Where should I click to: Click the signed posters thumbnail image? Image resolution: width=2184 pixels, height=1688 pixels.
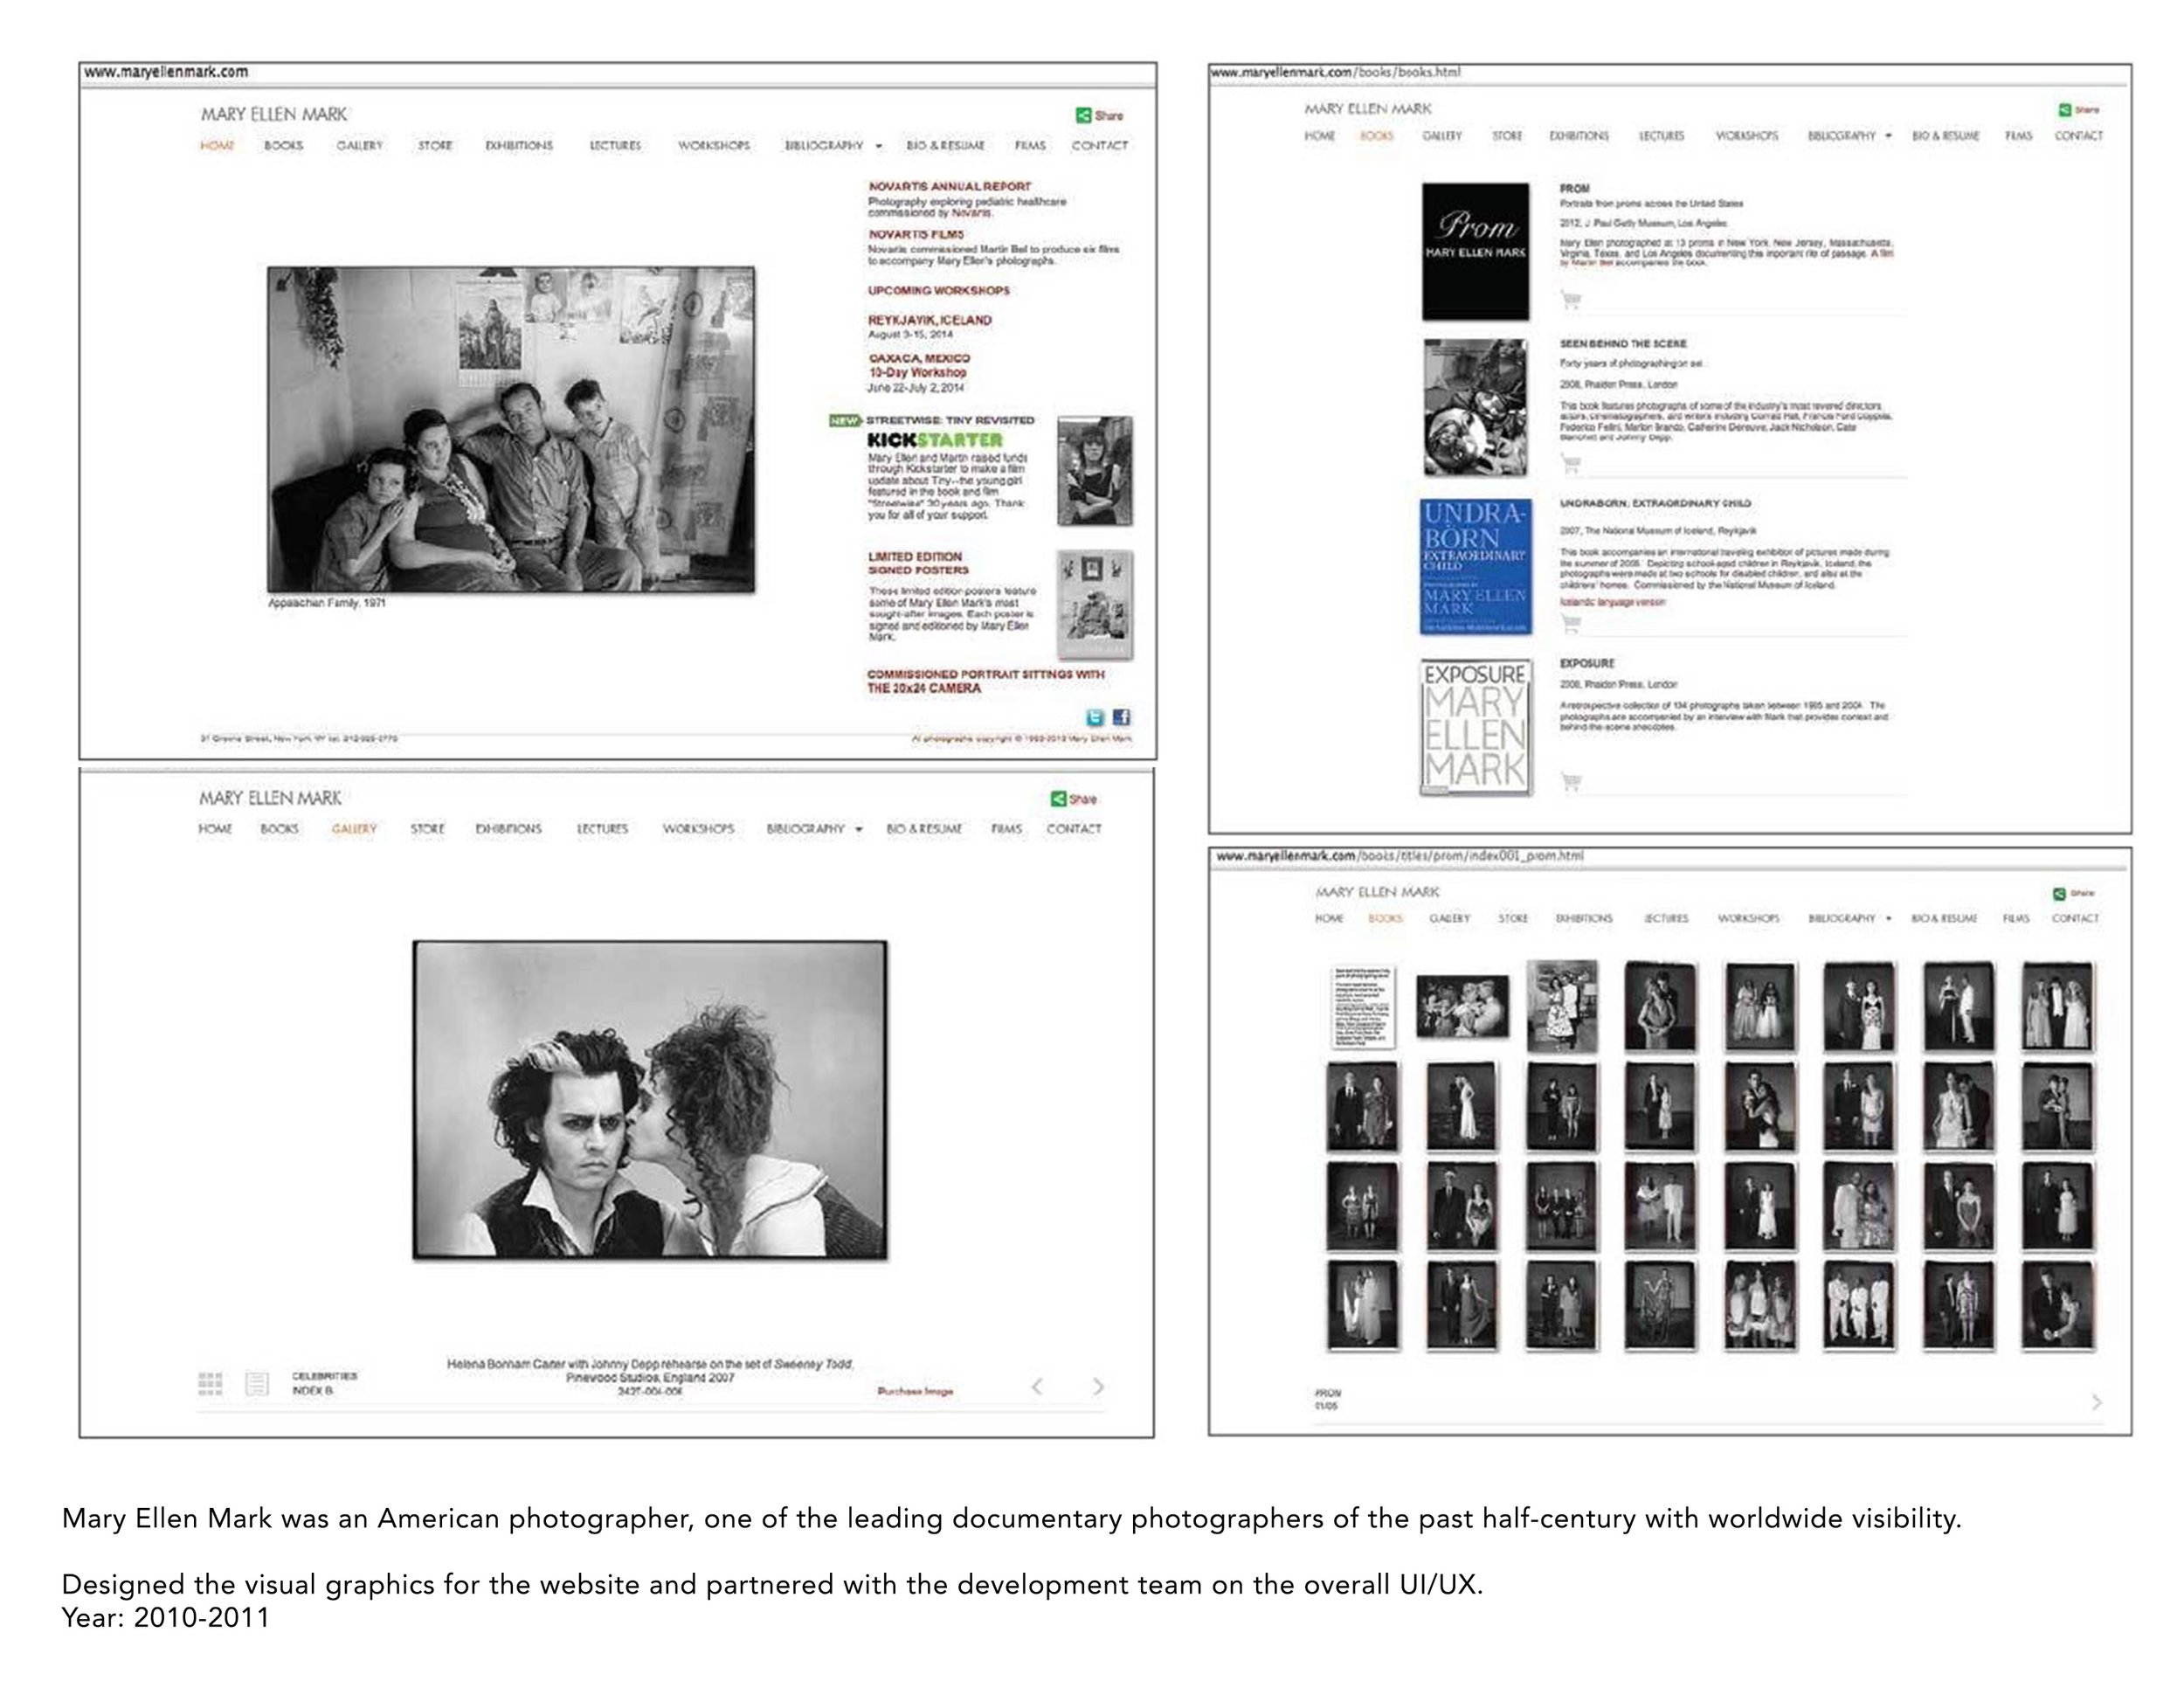tap(1095, 604)
